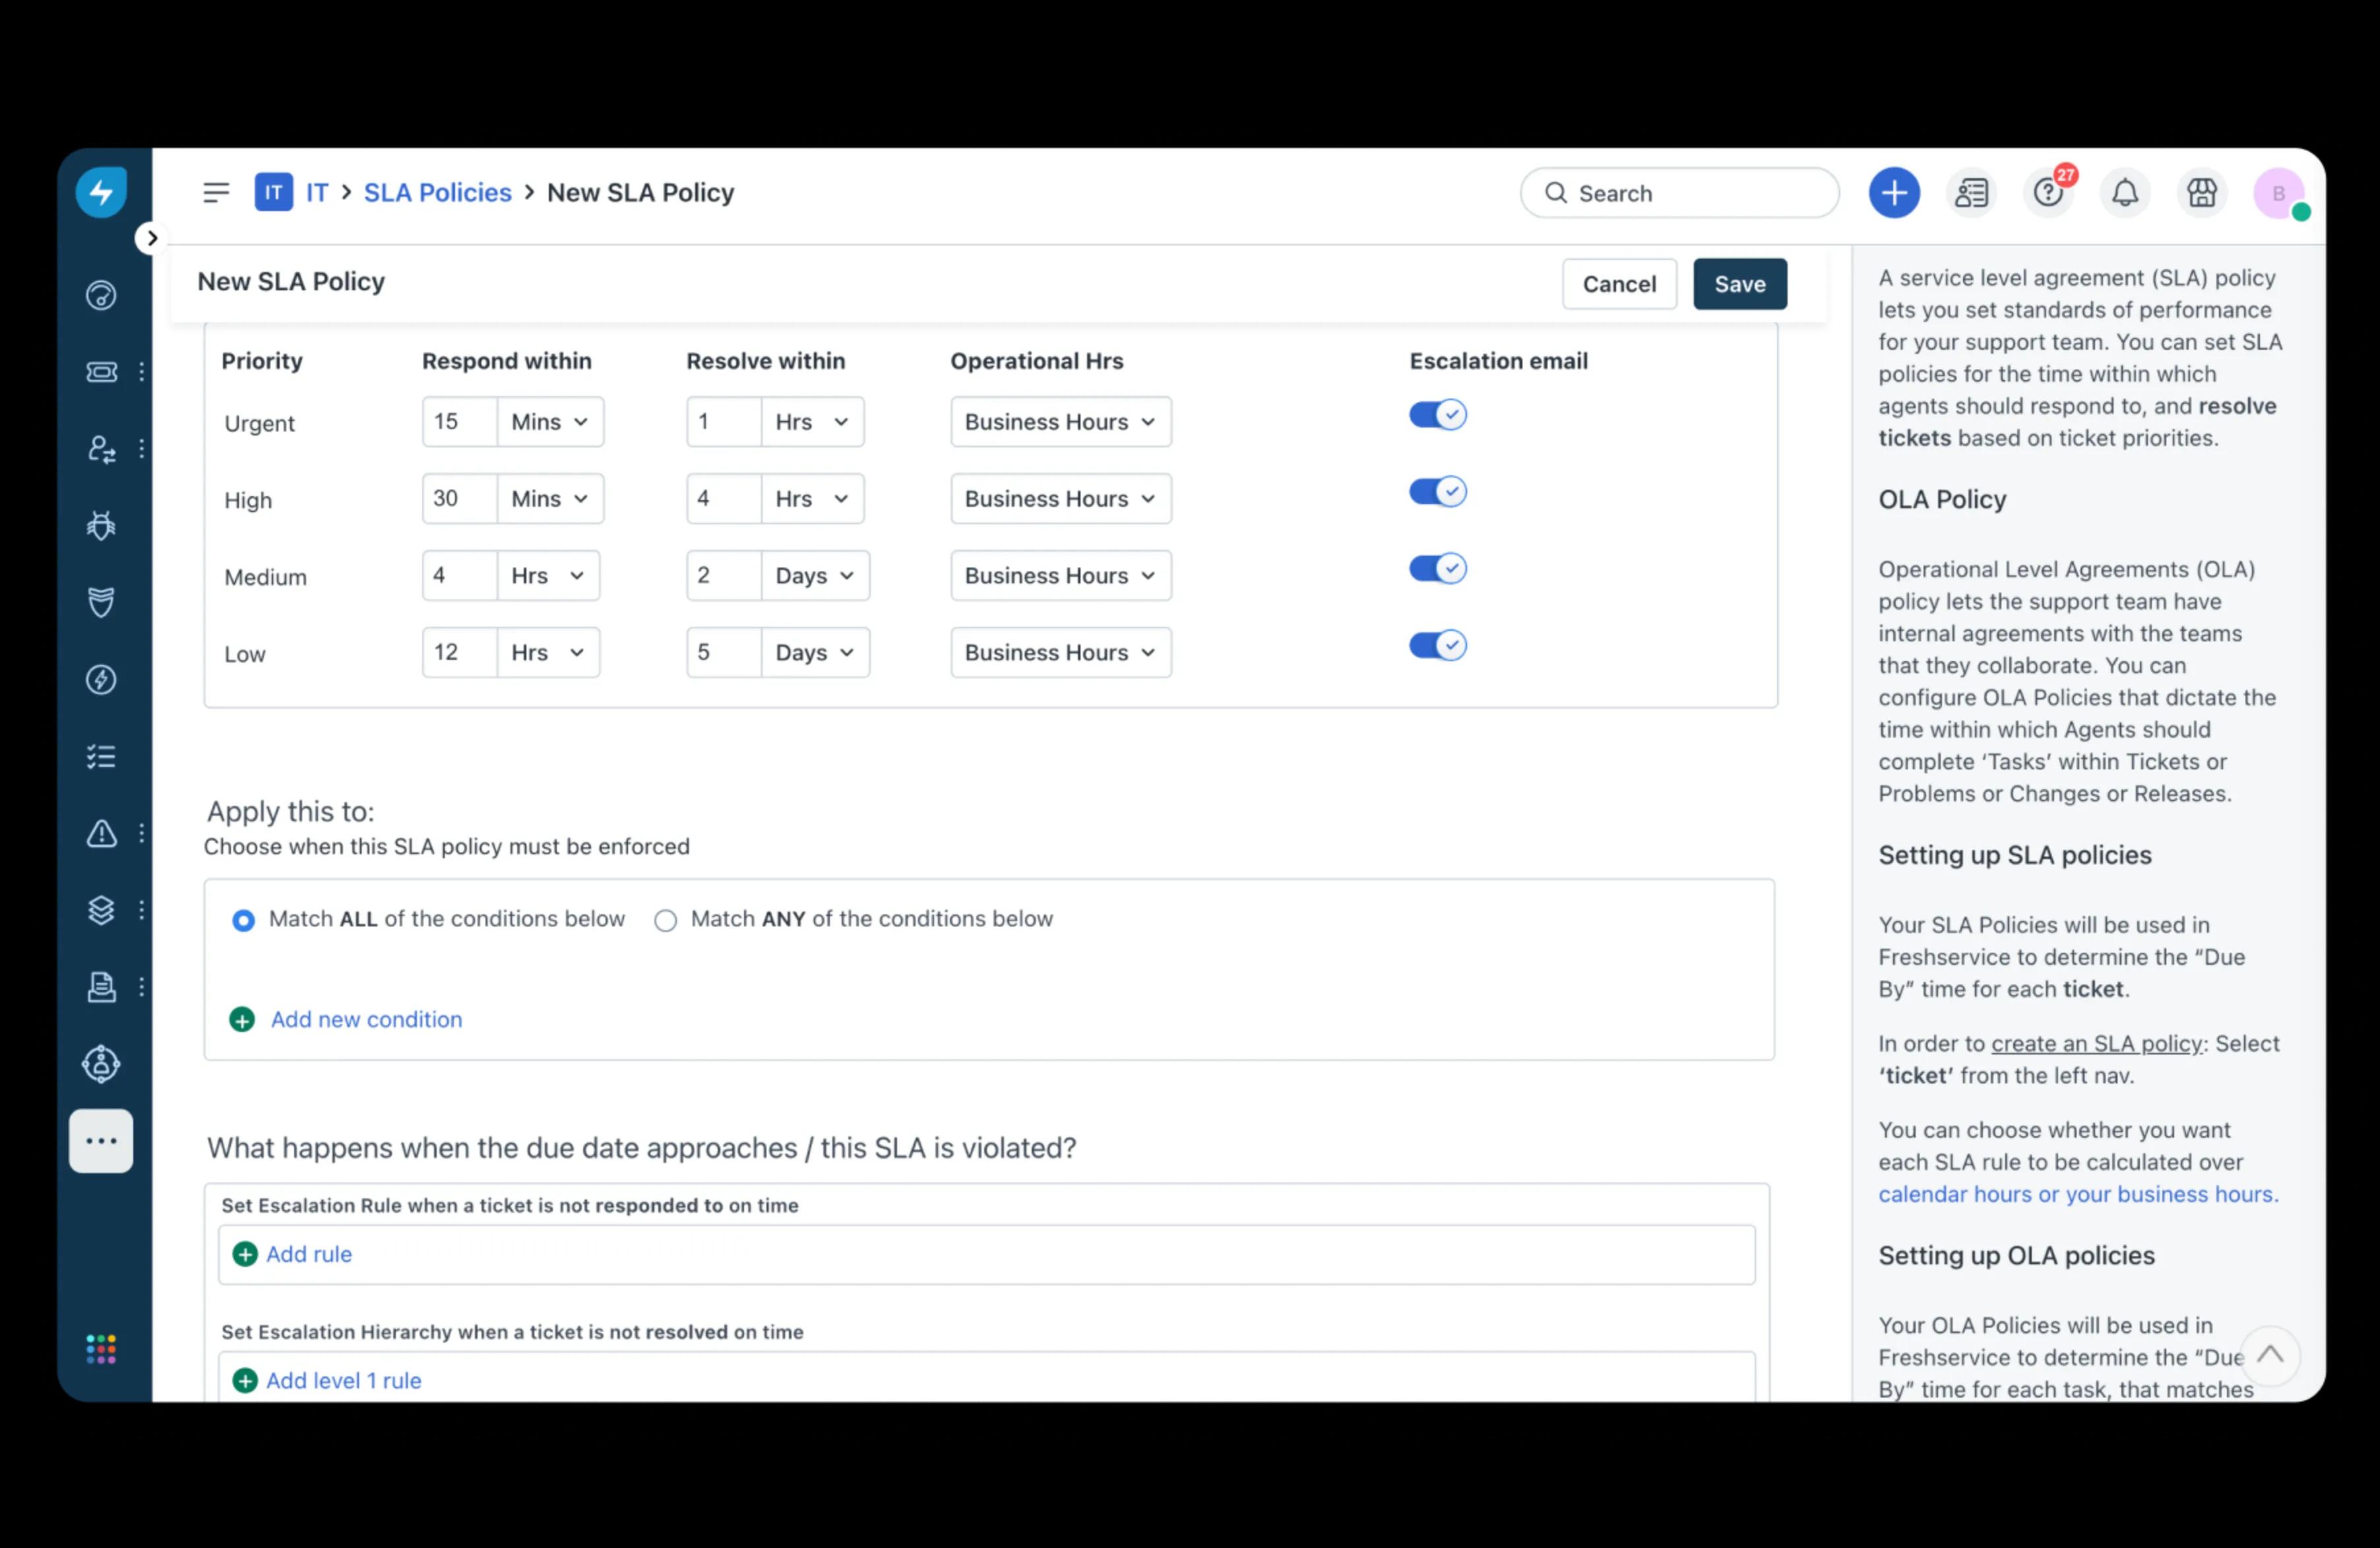Viewport: 2380px width, 1548px height.
Task: Select Match ALL of the conditions radio
Action: point(243,920)
